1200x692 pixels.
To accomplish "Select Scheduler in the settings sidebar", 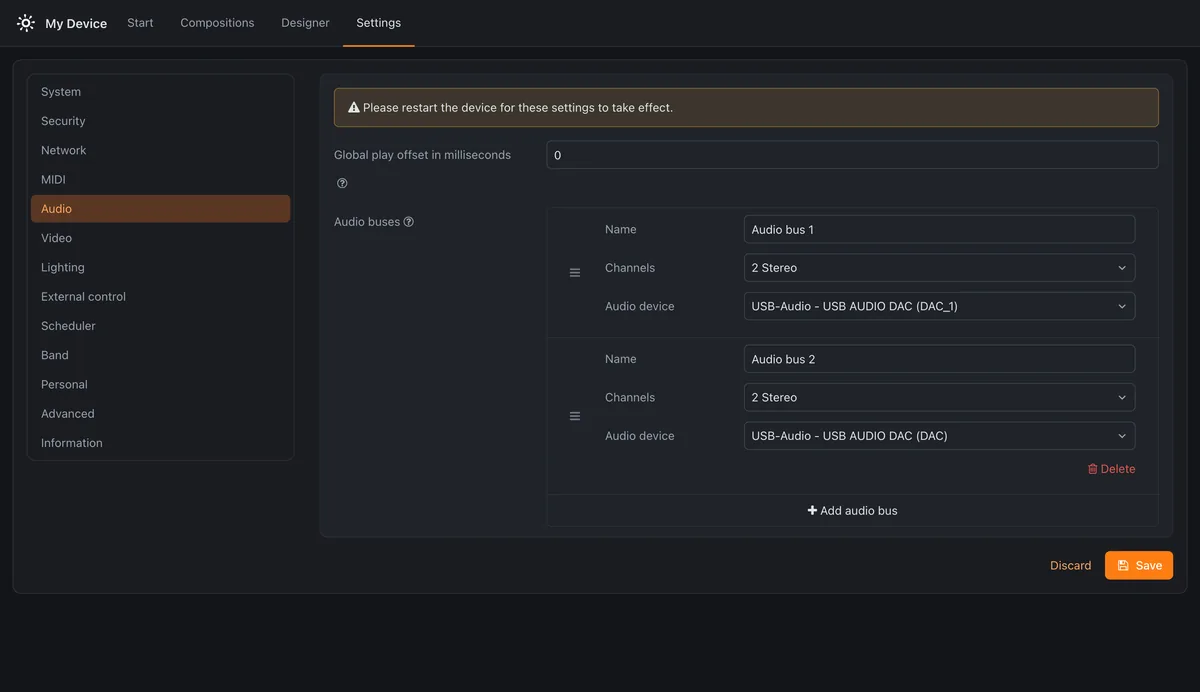I will click(161, 326).
